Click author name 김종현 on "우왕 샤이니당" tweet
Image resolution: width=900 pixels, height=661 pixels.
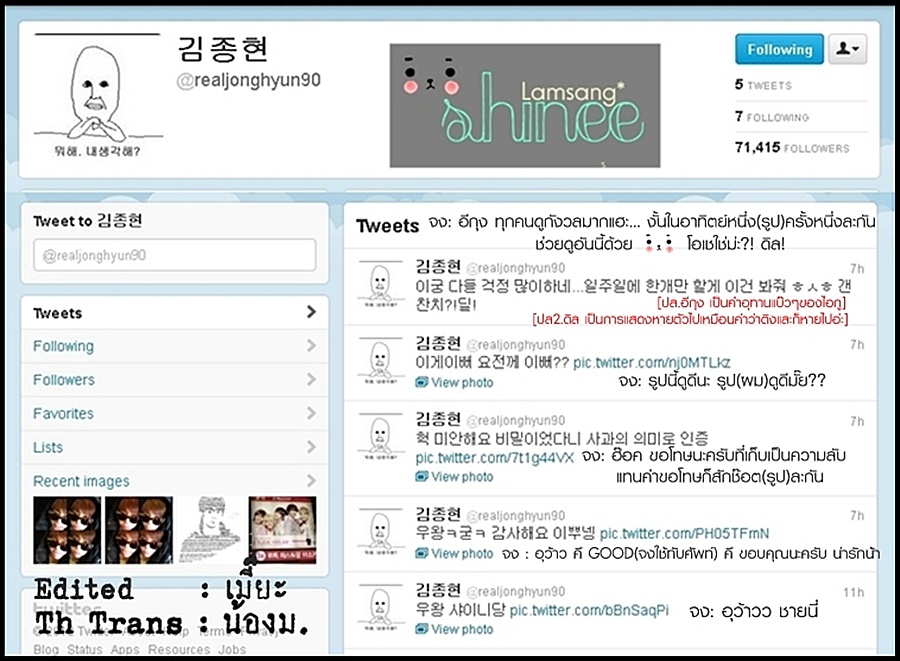[438, 590]
